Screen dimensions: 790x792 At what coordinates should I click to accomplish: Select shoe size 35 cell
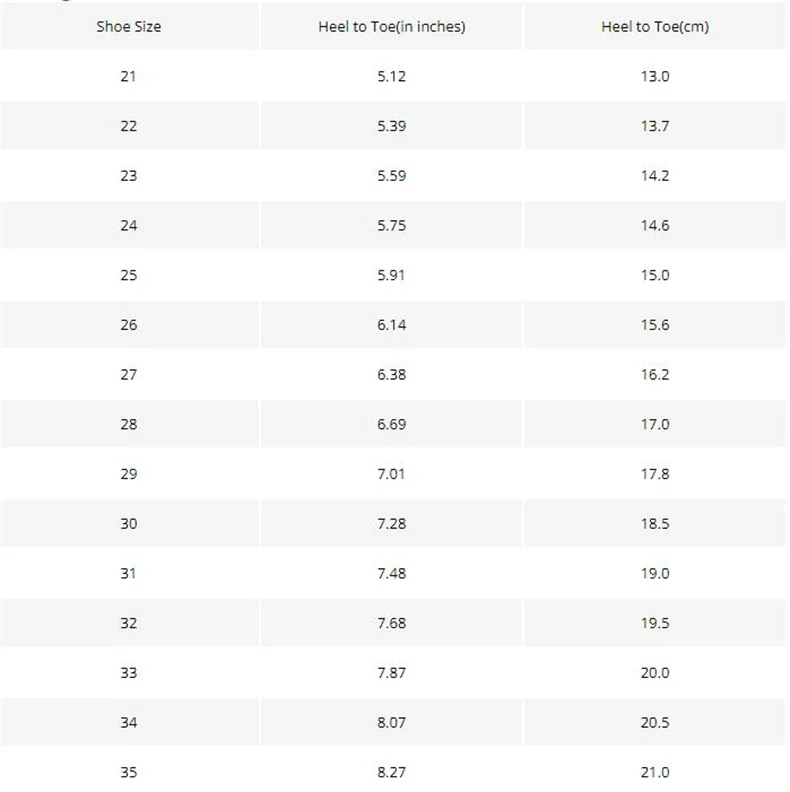click(x=128, y=772)
